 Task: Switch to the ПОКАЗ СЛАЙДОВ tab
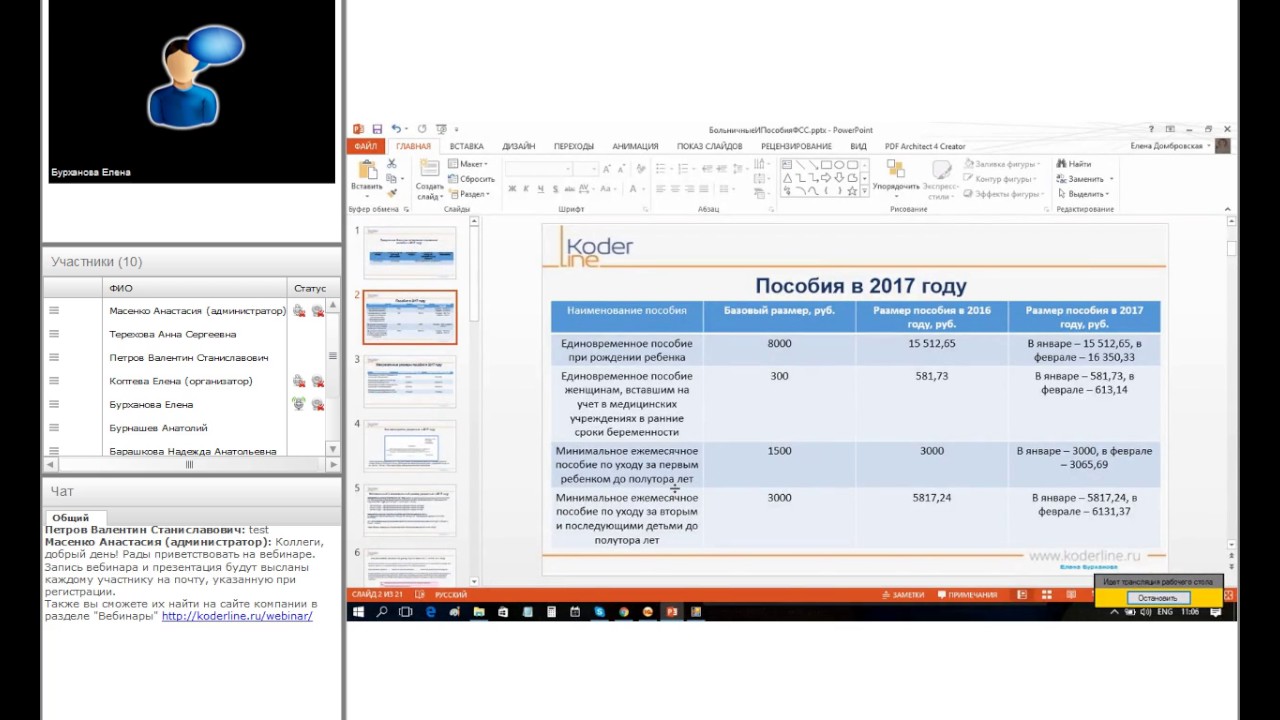(x=710, y=146)
